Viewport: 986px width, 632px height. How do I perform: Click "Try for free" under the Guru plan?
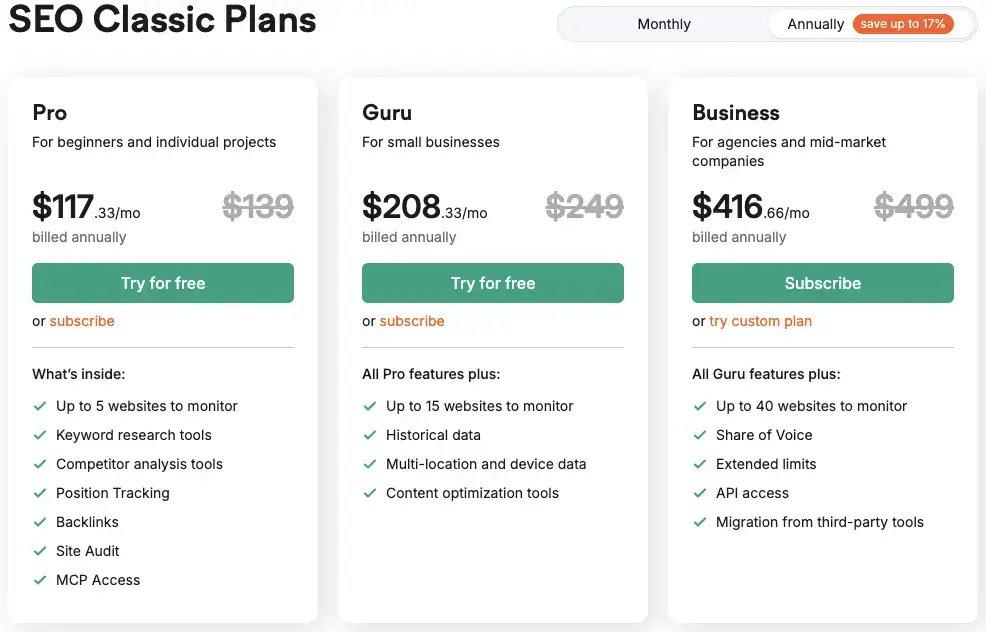click(492, 283)
